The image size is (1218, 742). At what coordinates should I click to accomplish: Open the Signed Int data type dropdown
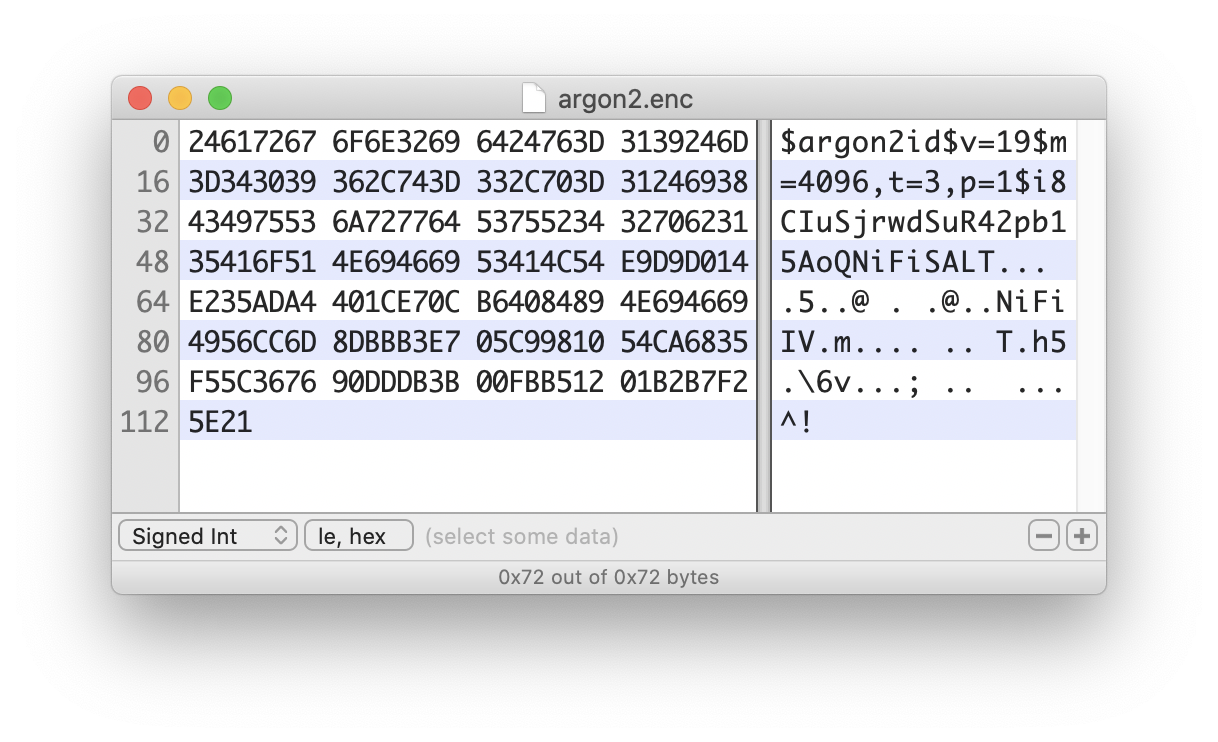[207, 535]
